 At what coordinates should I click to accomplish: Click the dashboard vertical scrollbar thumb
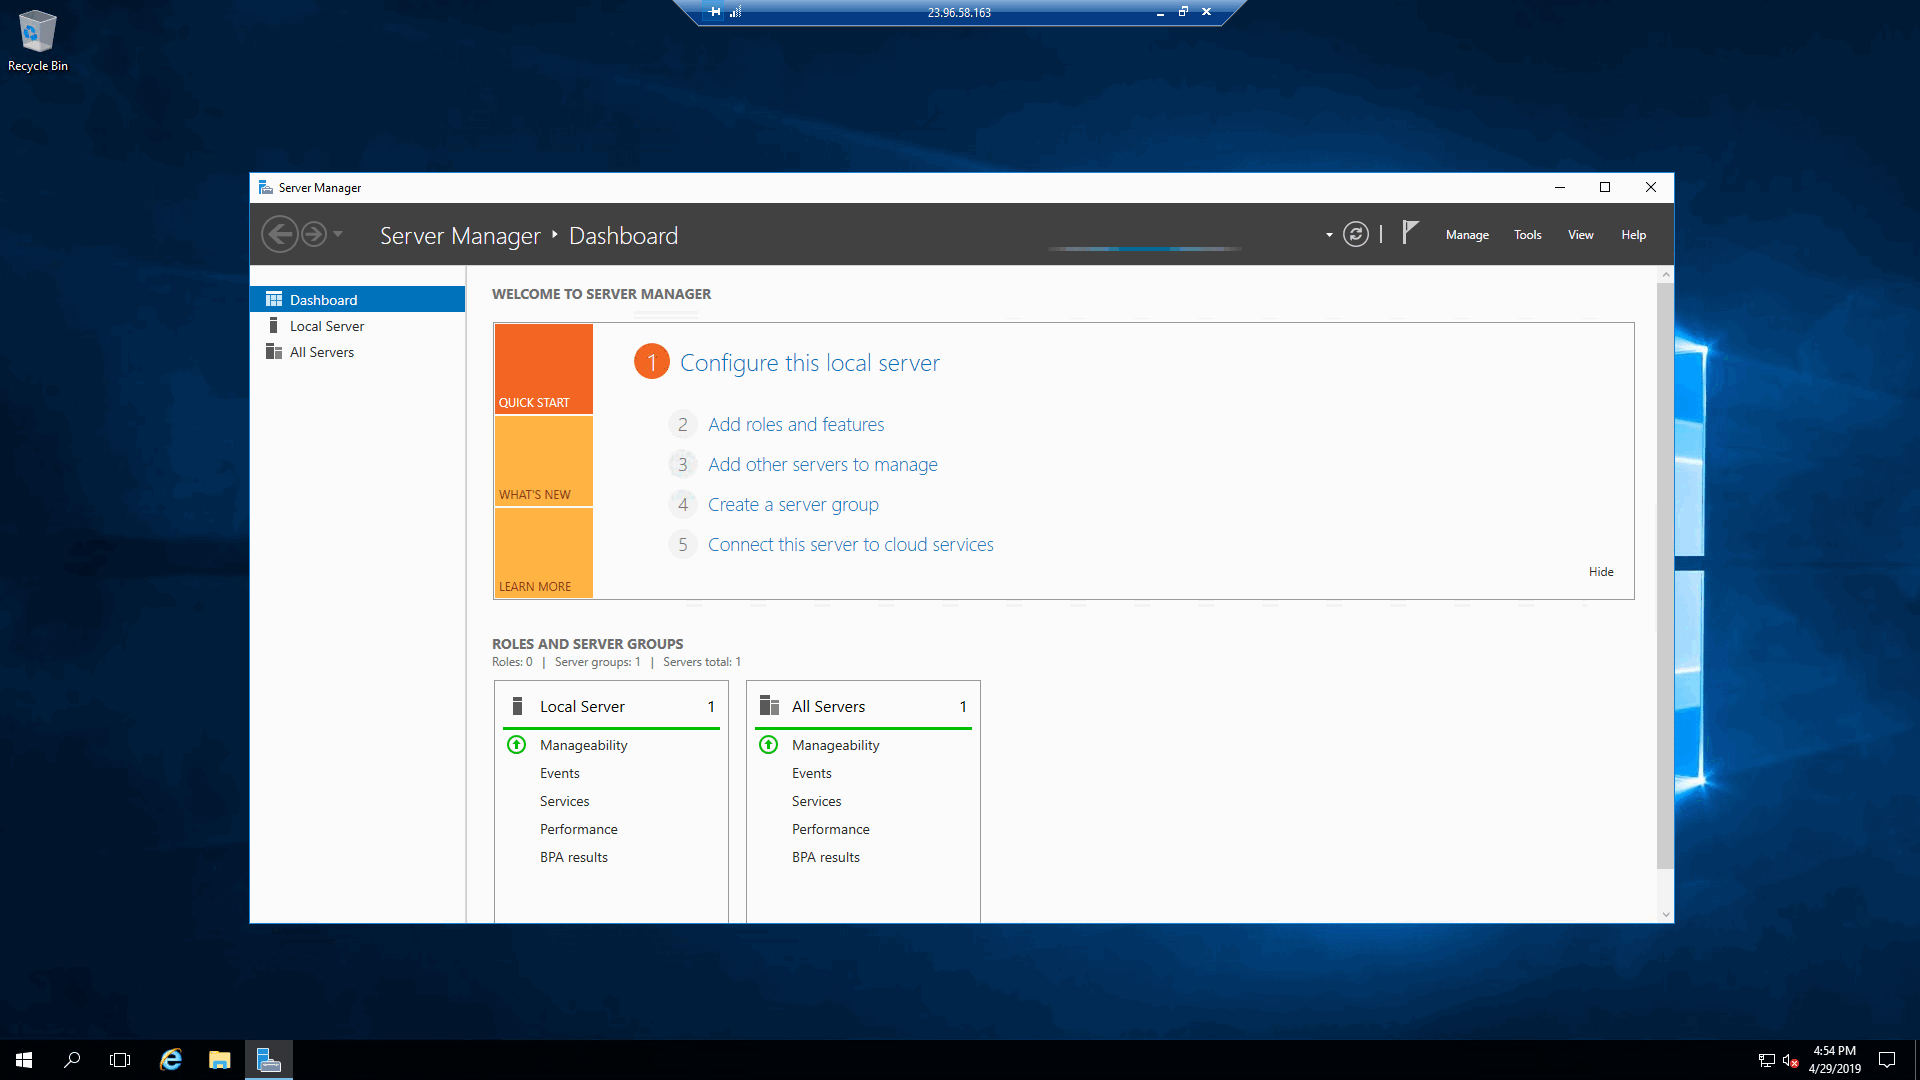tap(1665, 575)
